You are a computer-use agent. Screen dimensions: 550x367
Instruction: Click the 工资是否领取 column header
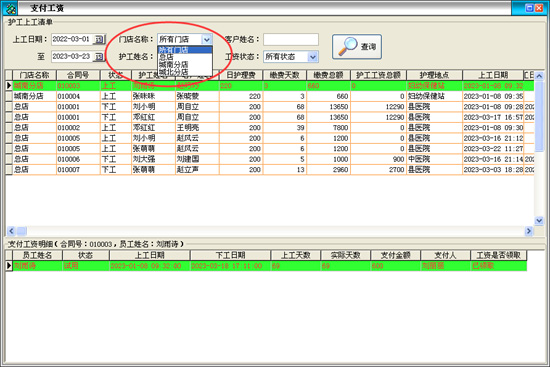(498, 255)
